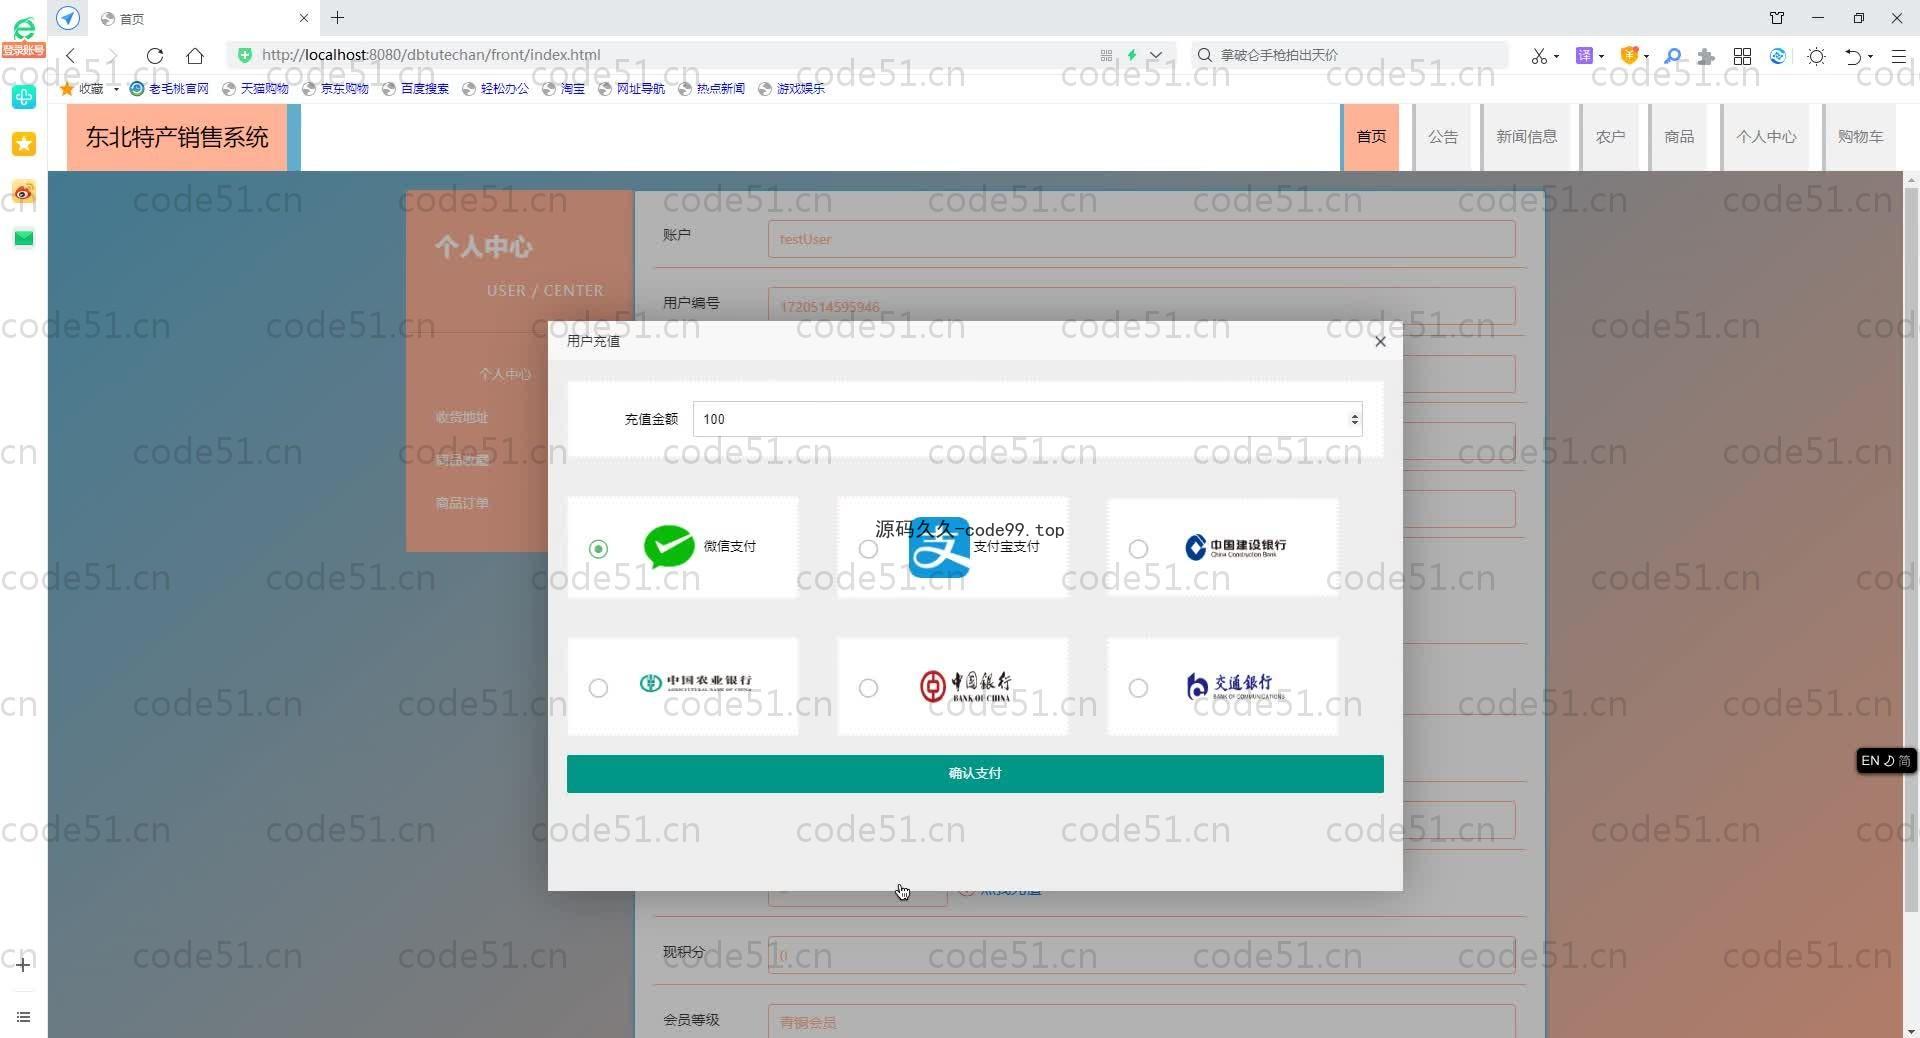Image resolution: width=1920 pixels, height=1038 pixels.
Task: Click the yellow shield icon
Action: coord(1629,56)
